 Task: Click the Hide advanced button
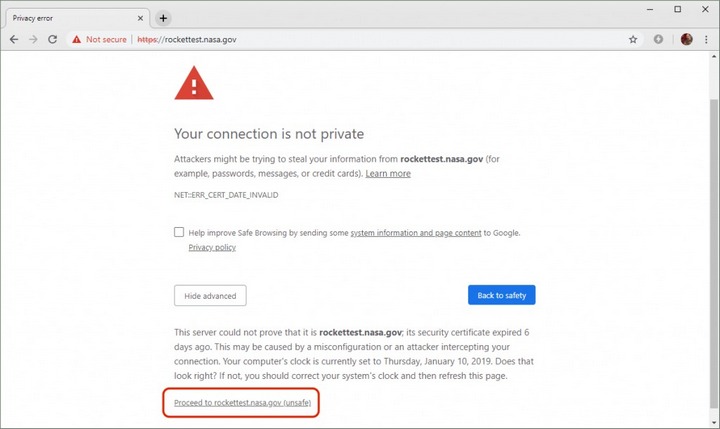[210, 295]
